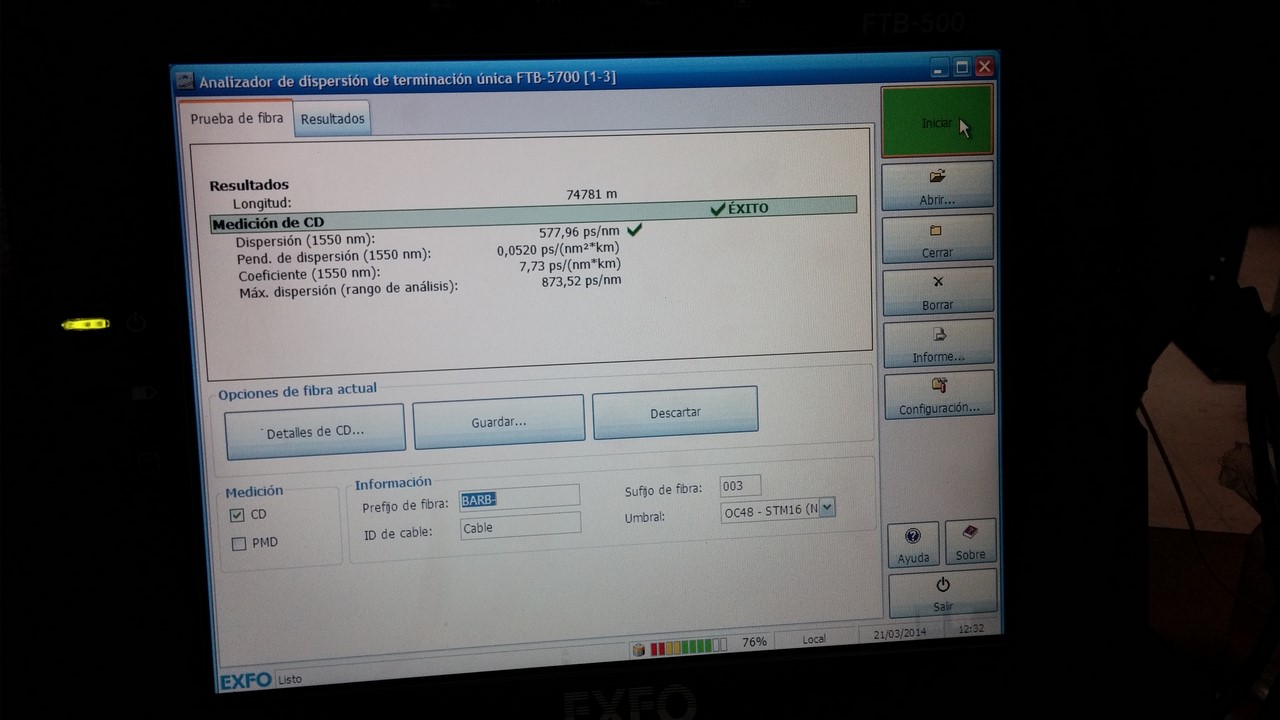
Task: Open Configuración settings icon
Action: coord(938,385)
